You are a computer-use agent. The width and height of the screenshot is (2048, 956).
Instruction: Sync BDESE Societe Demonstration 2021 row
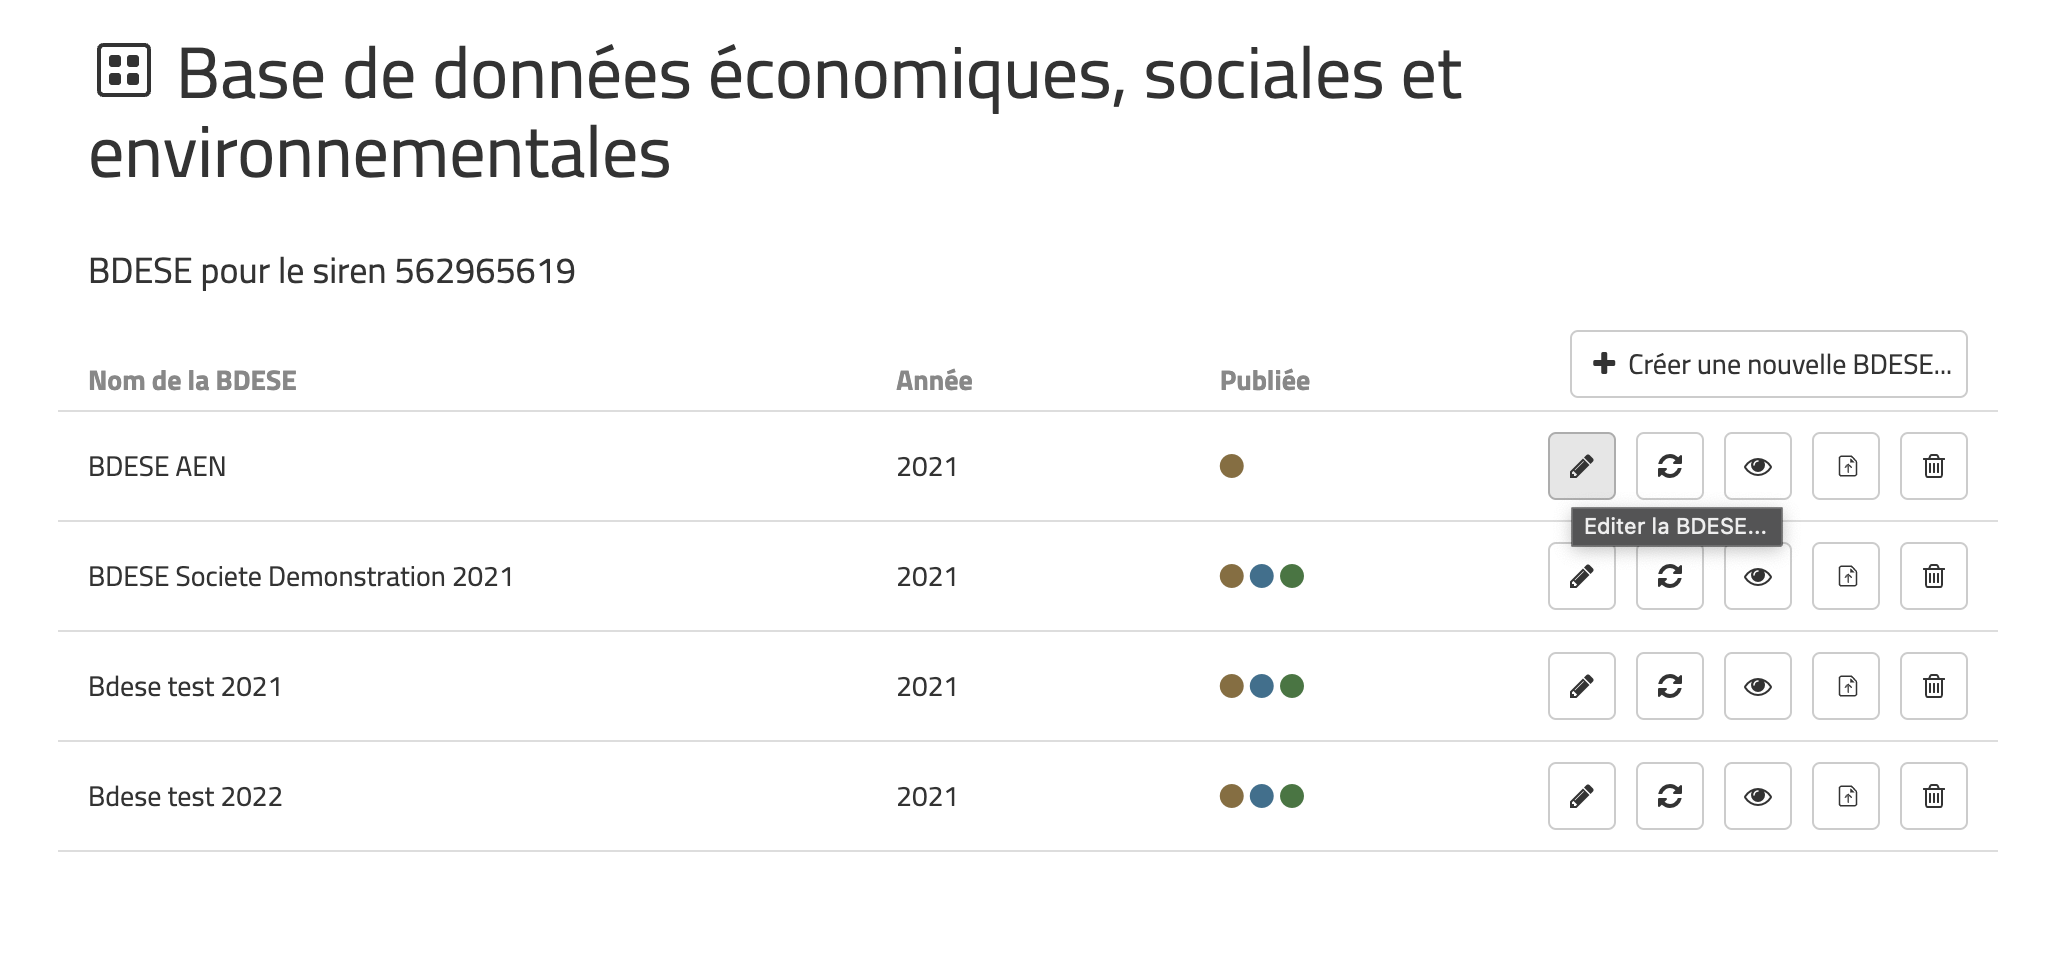[1669, 576]
